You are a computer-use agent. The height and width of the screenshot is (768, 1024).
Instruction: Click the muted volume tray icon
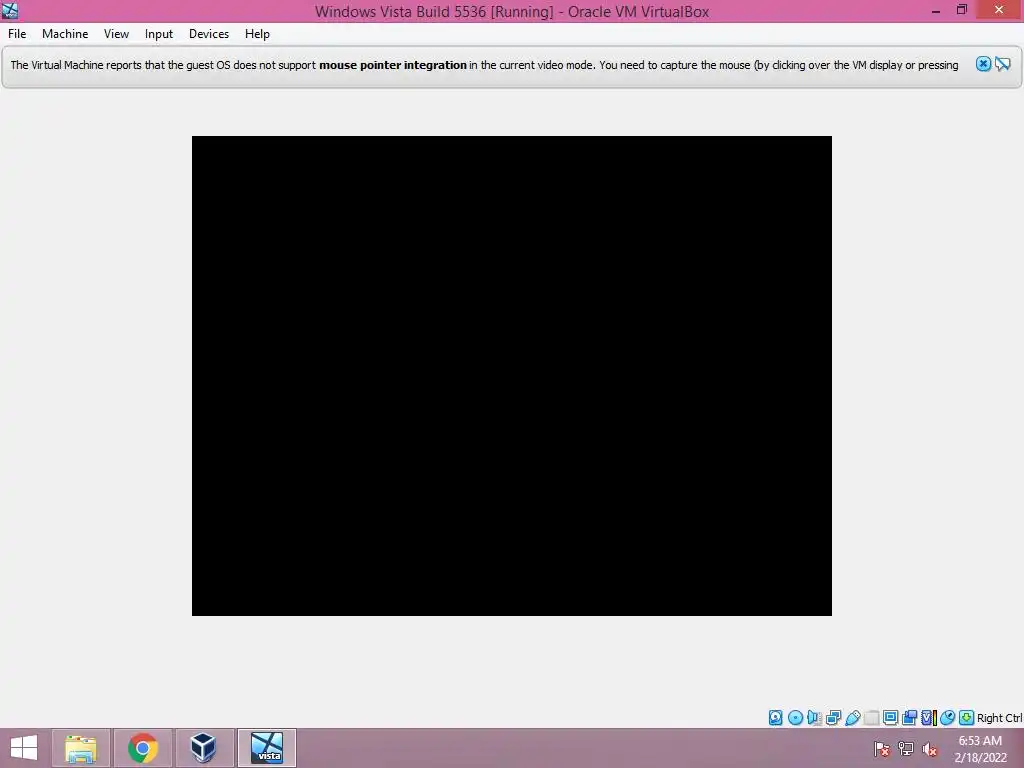click(929, 749)
